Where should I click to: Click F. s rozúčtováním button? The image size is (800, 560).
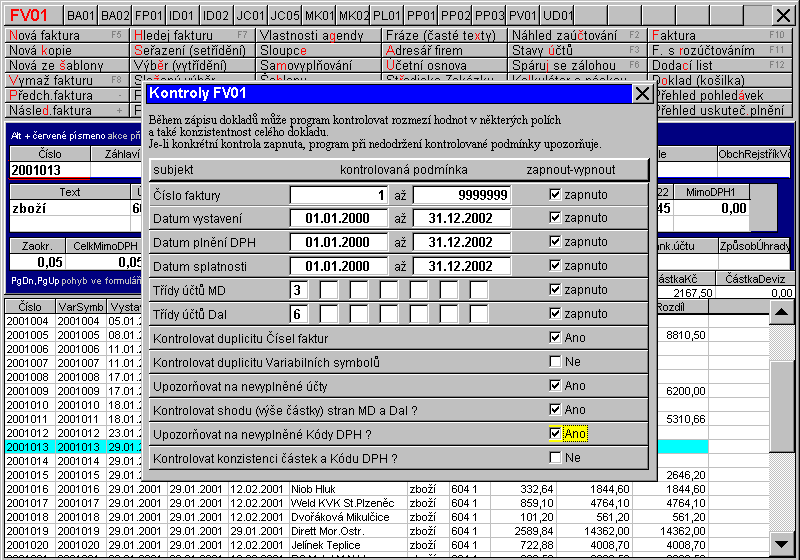click(720, 50)
